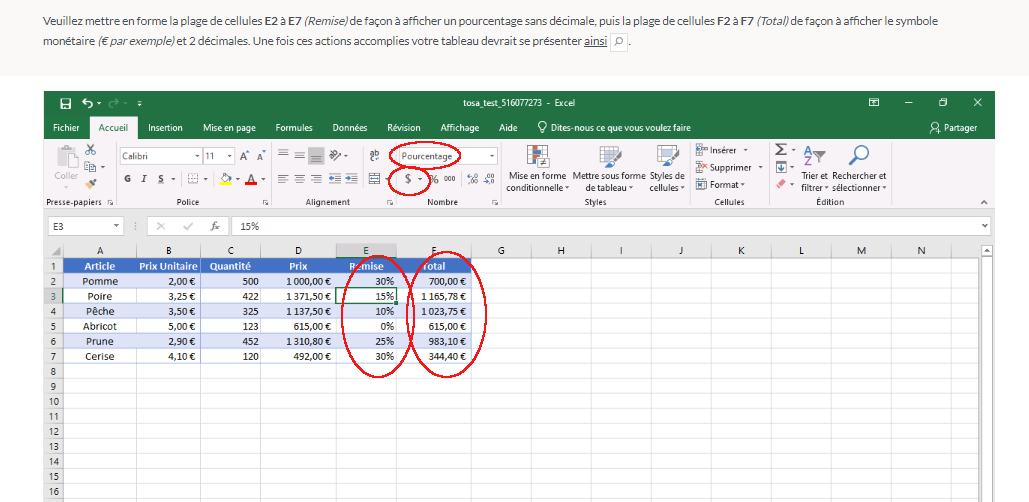Click the Save icon in quick access toolbar
Image resolution: width=1029 pixels, height=502 pixels.
(65, 103)
